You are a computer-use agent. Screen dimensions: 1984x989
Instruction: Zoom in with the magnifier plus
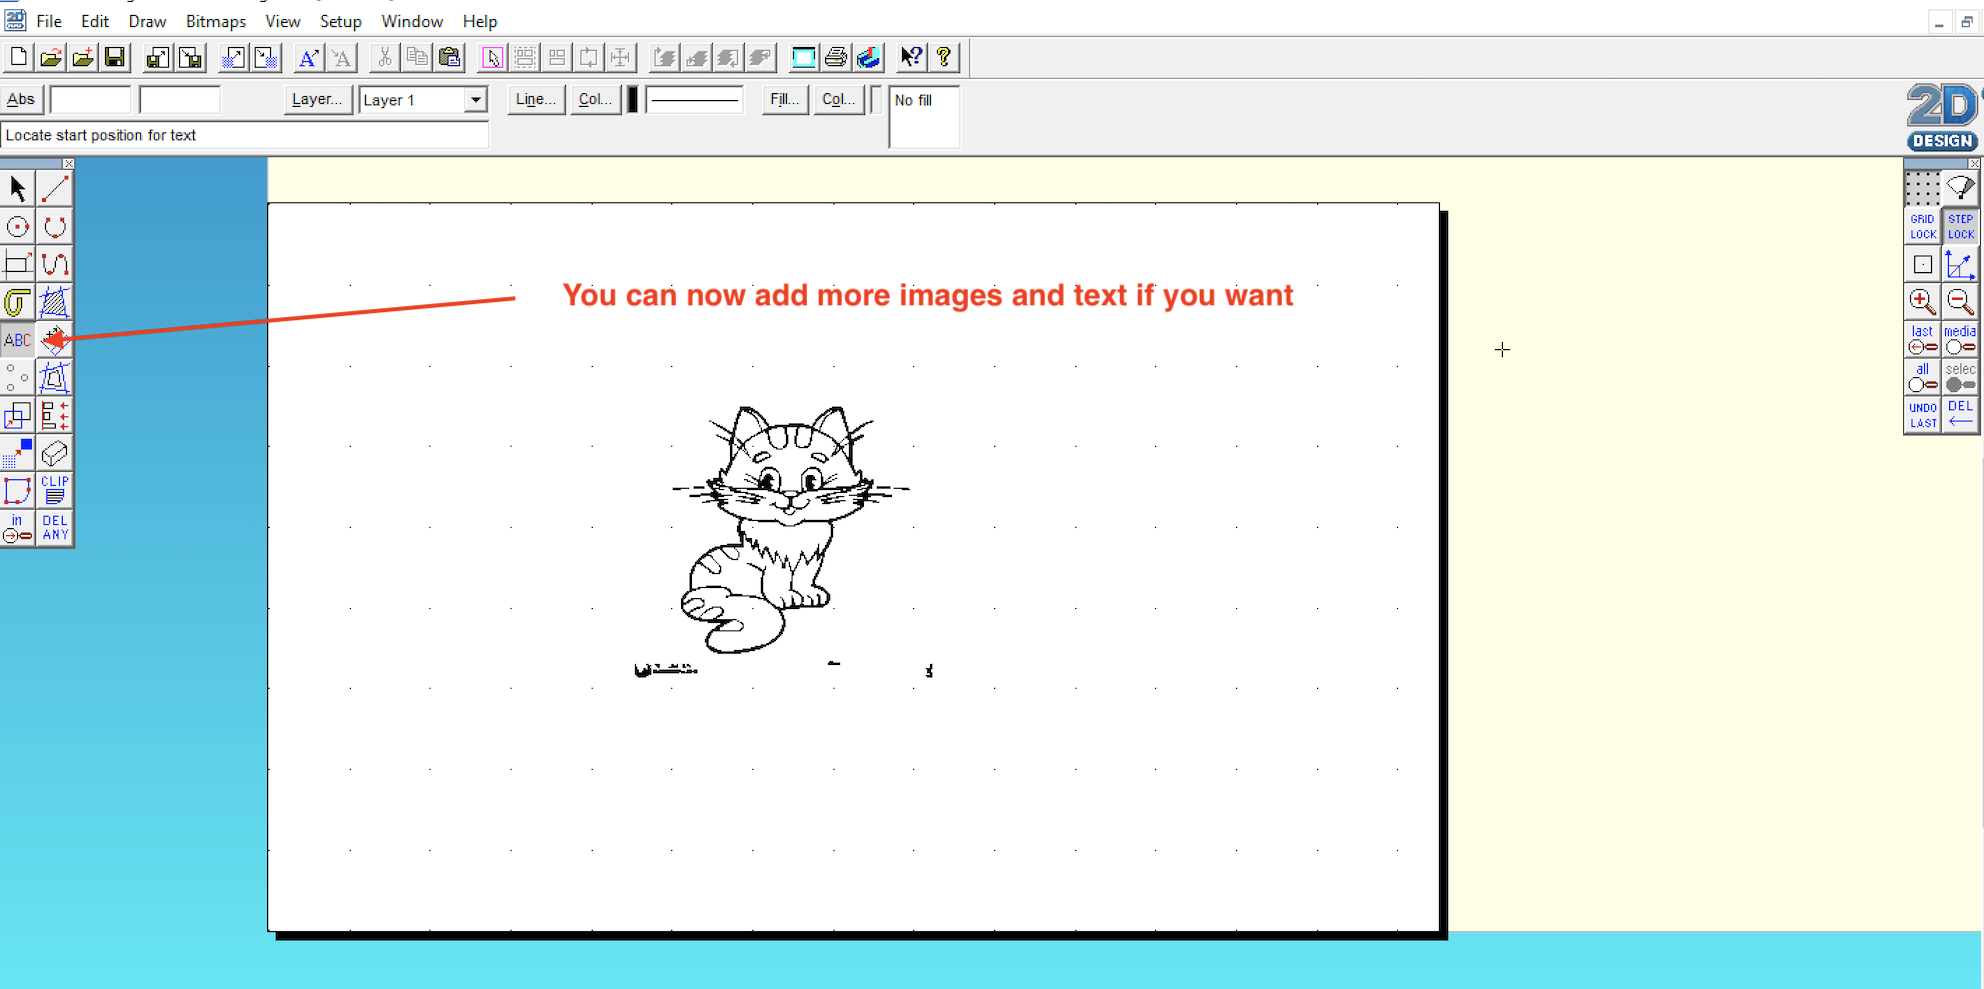point(1921,301)
